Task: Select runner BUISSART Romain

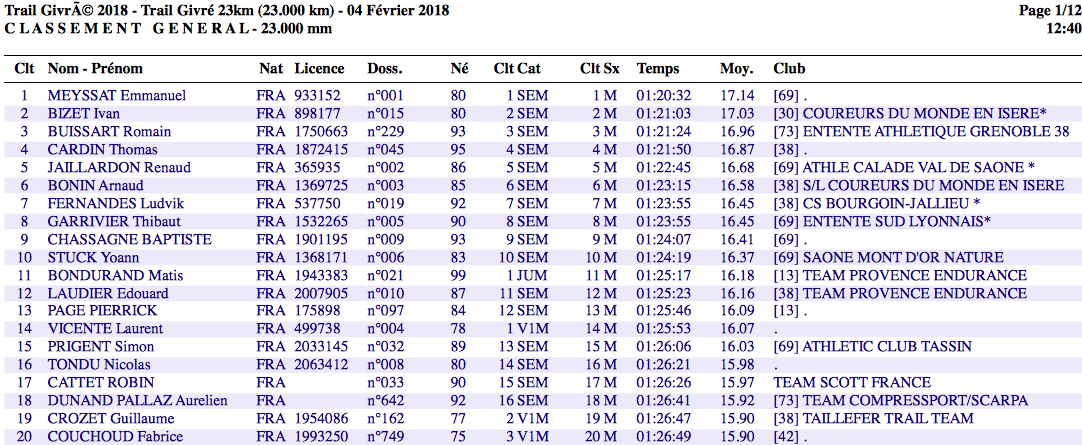Action: click(109, 132)
